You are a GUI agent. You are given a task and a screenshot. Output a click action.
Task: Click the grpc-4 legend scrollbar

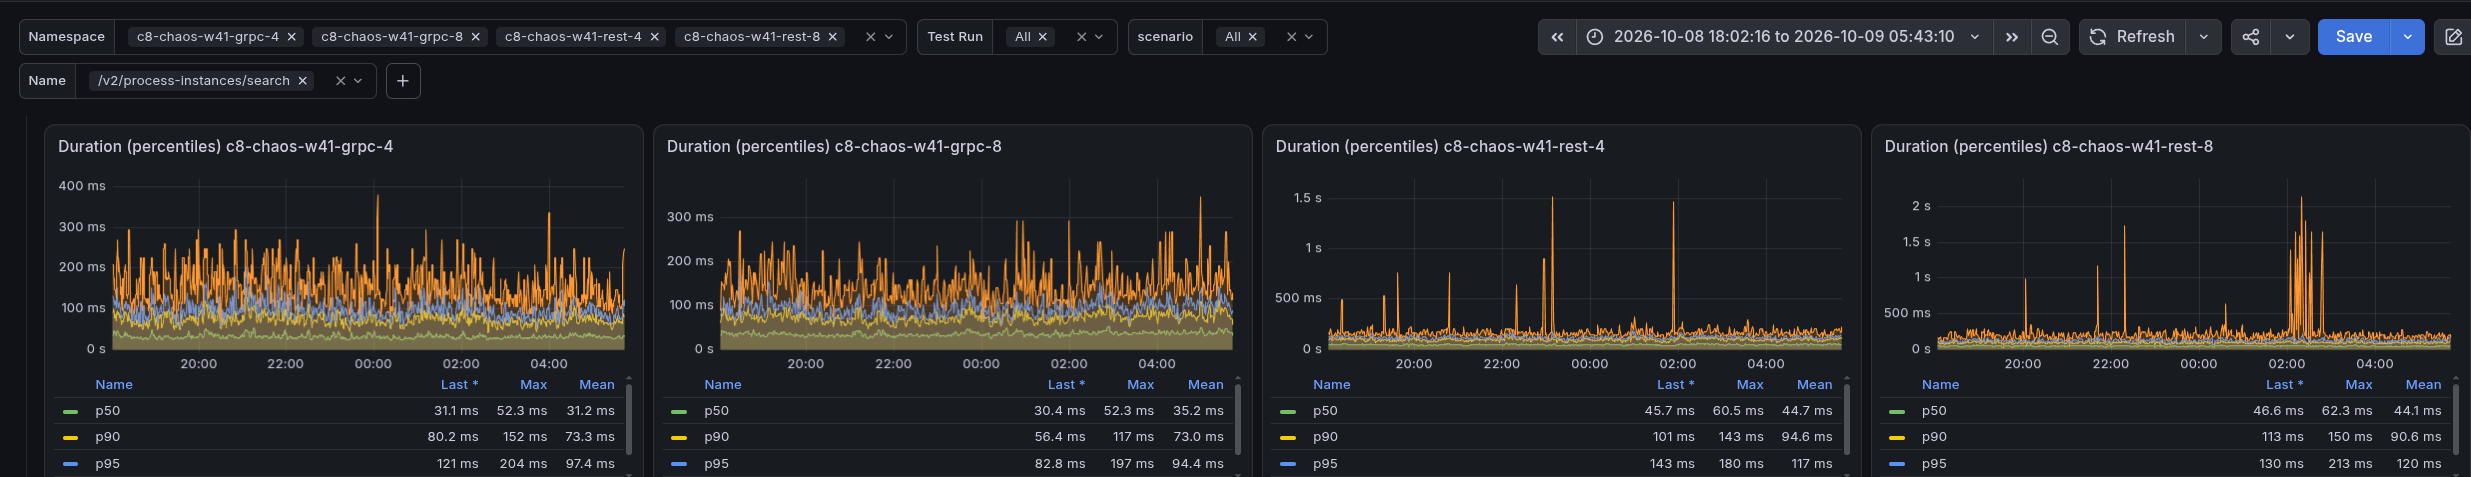click(x=629, y=420)
